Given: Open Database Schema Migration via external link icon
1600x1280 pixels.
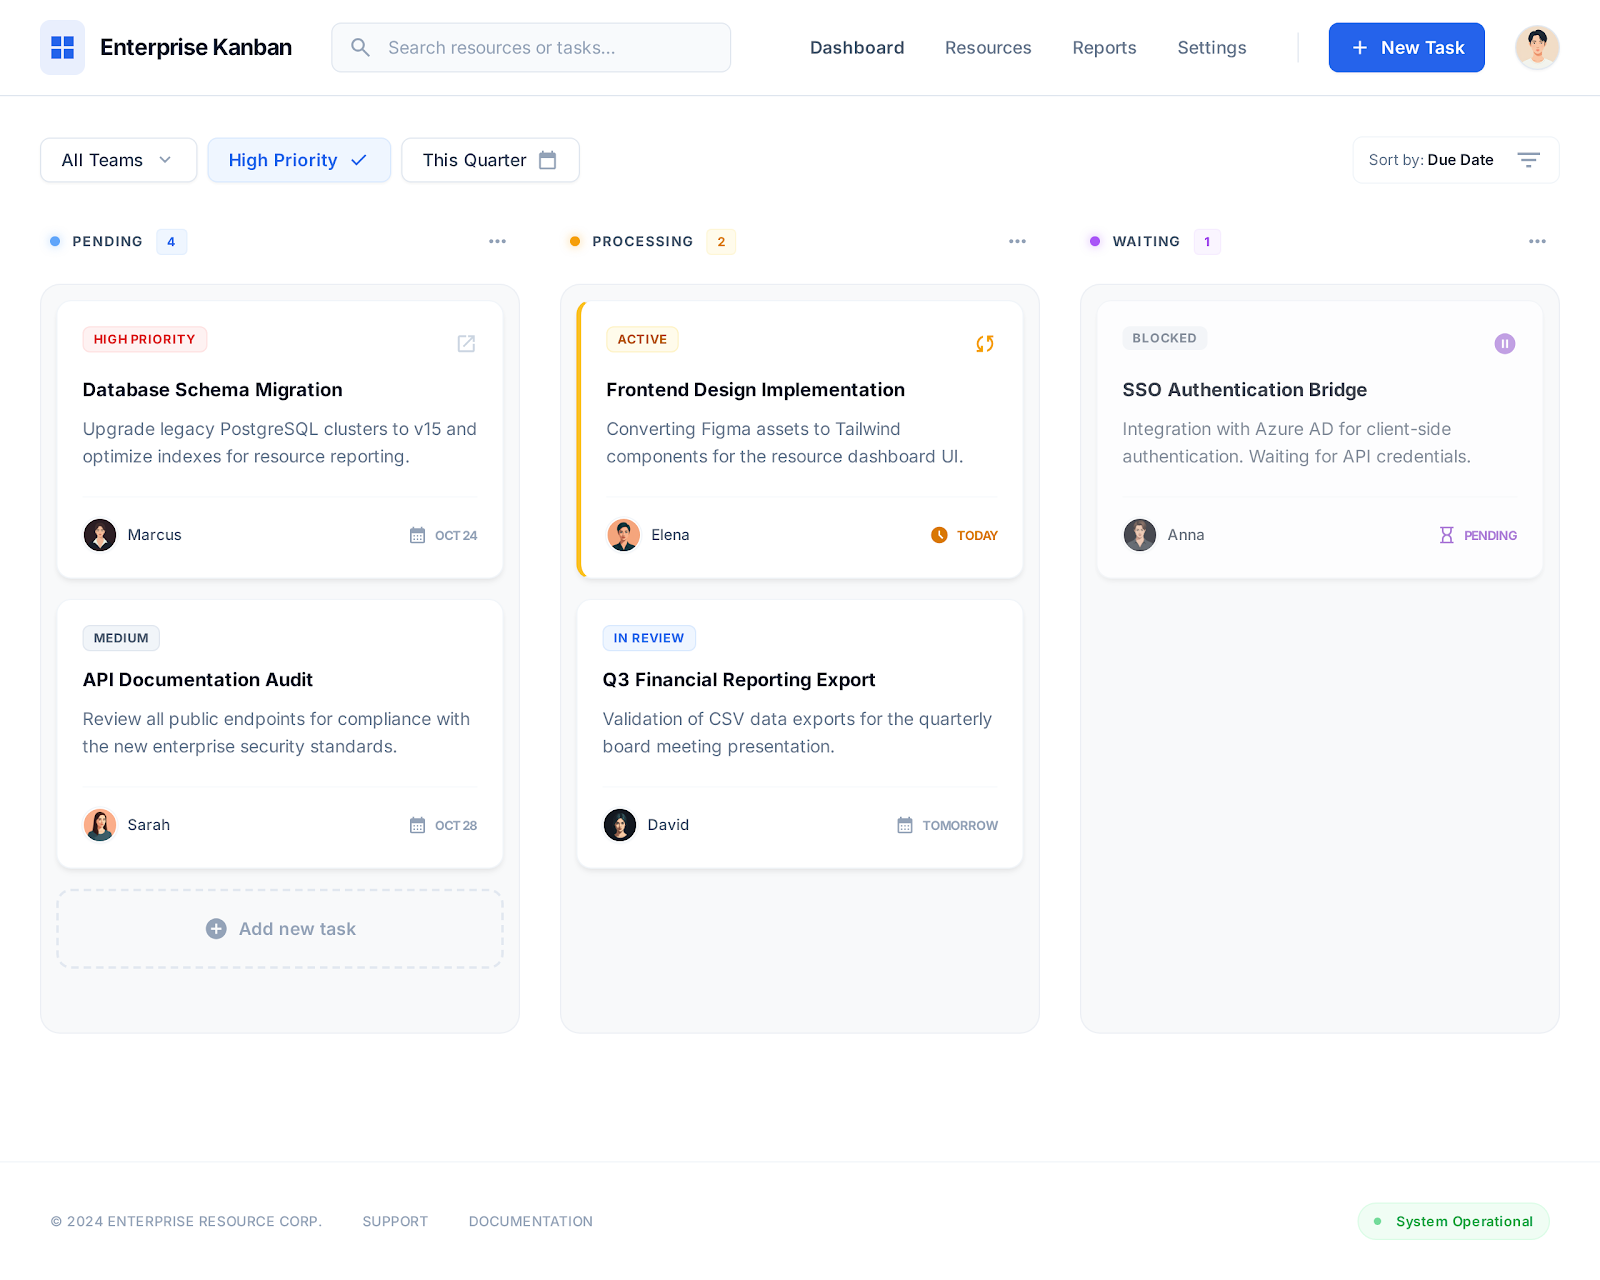Looking at the screenshot, I should pyautogui.click(x=466, y=343).
